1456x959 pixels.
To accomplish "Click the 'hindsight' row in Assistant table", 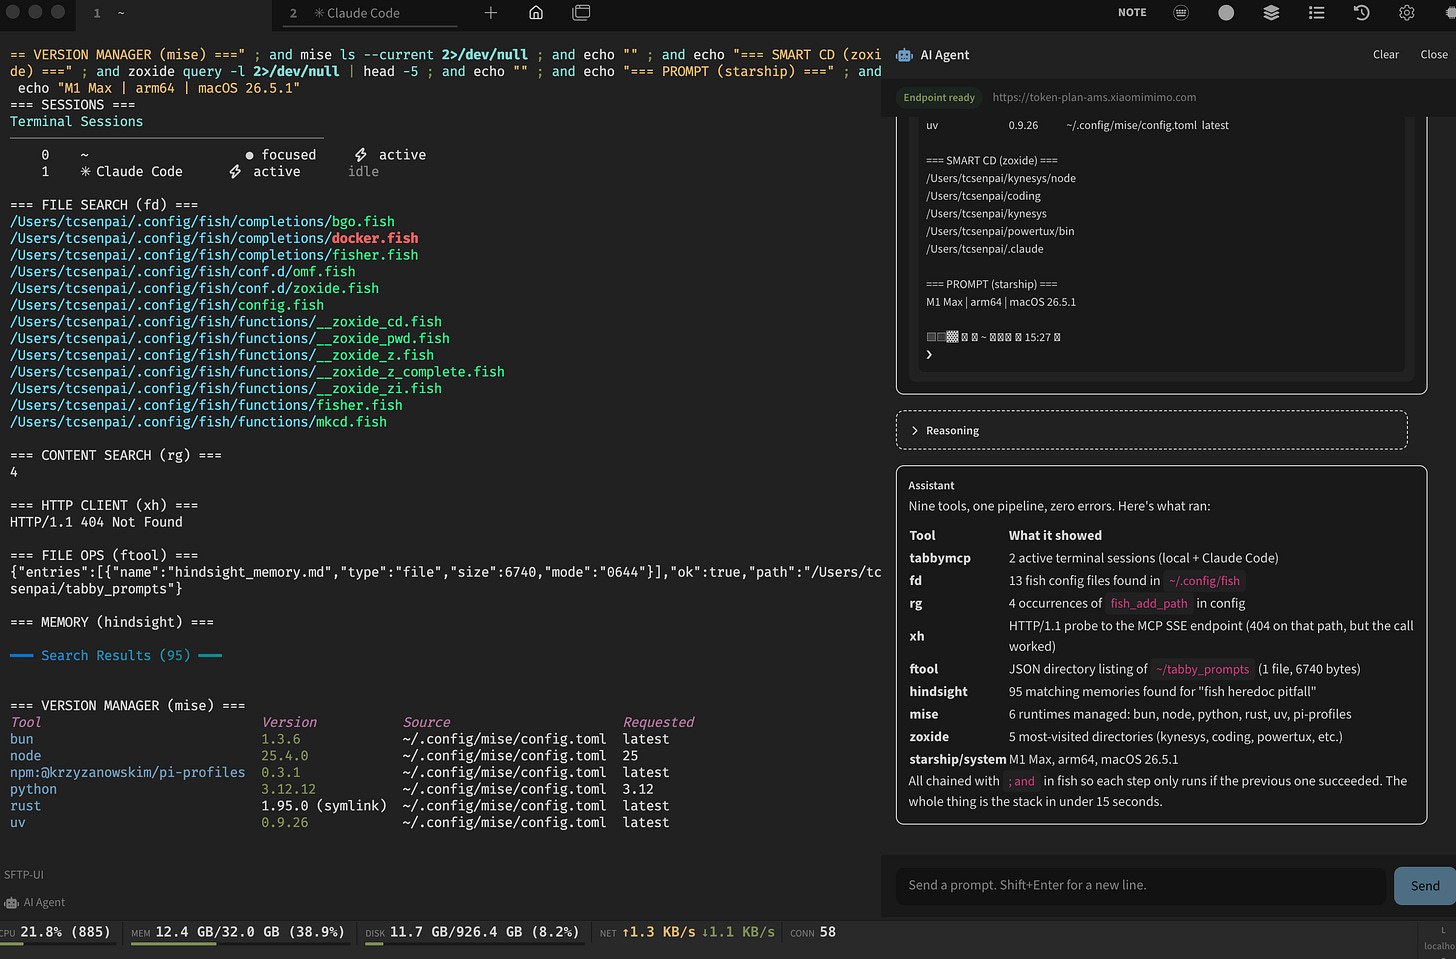I will (1161, 691).
